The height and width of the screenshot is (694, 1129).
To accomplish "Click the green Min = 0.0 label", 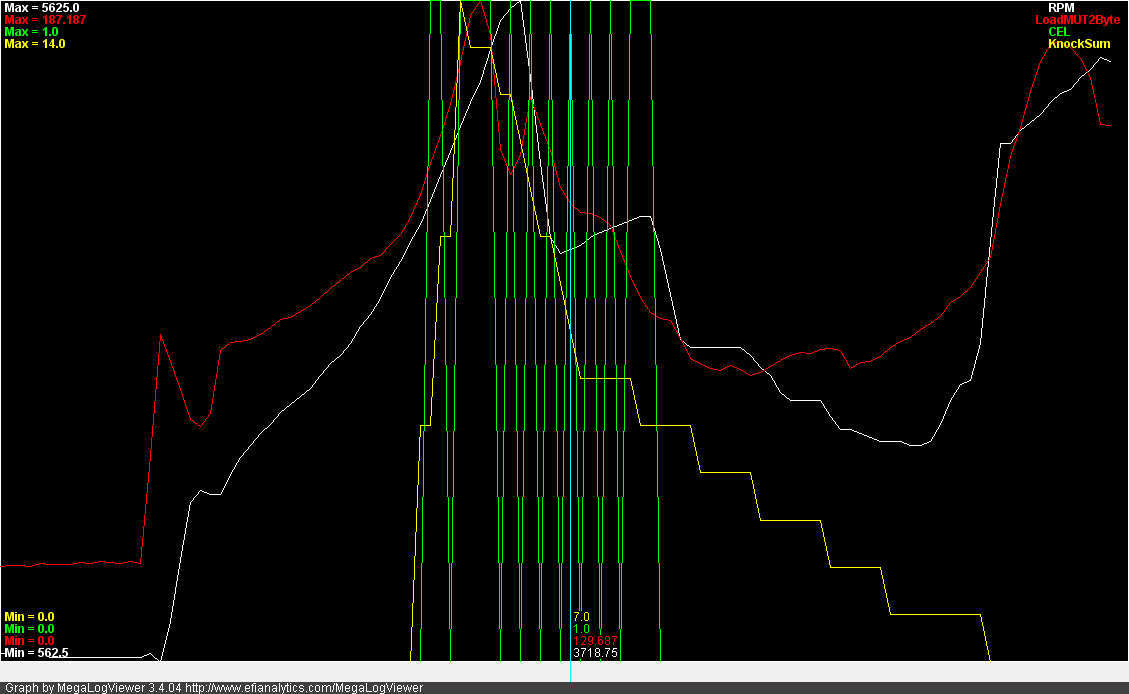I will [29, 628].
